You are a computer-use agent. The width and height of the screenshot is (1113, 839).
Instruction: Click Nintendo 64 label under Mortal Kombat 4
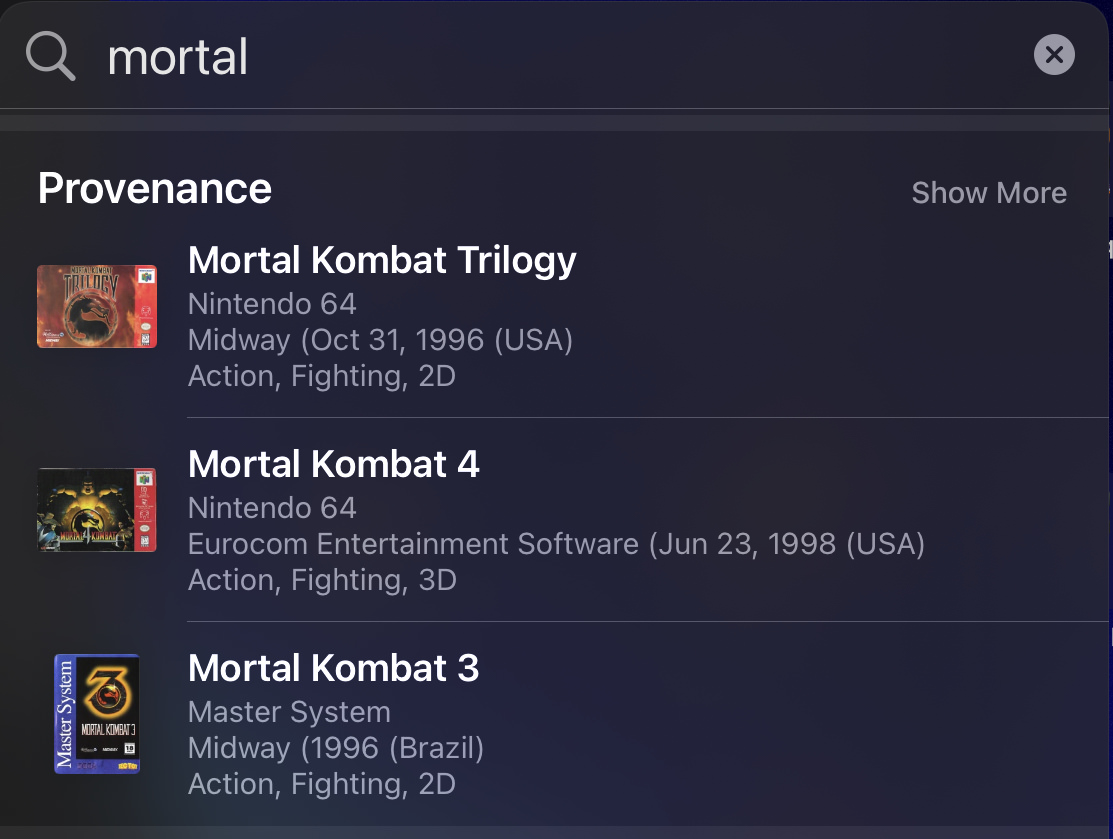tap(273, 508)
